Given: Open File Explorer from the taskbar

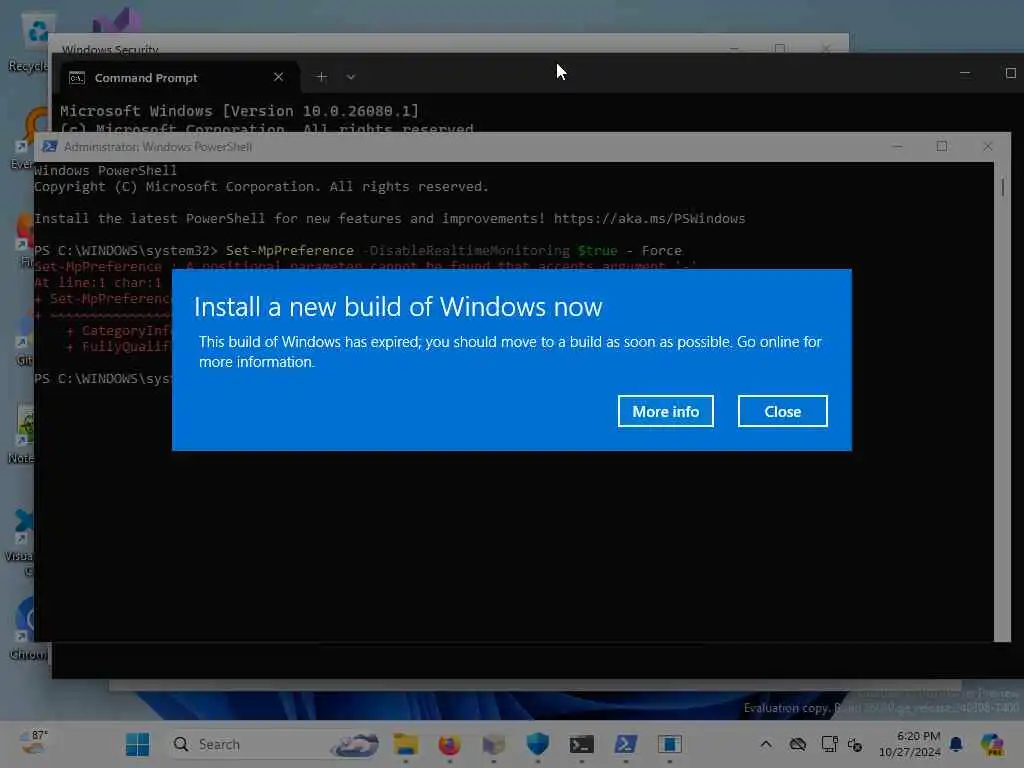Looking at the screenshot, I should tap(406, 744).
